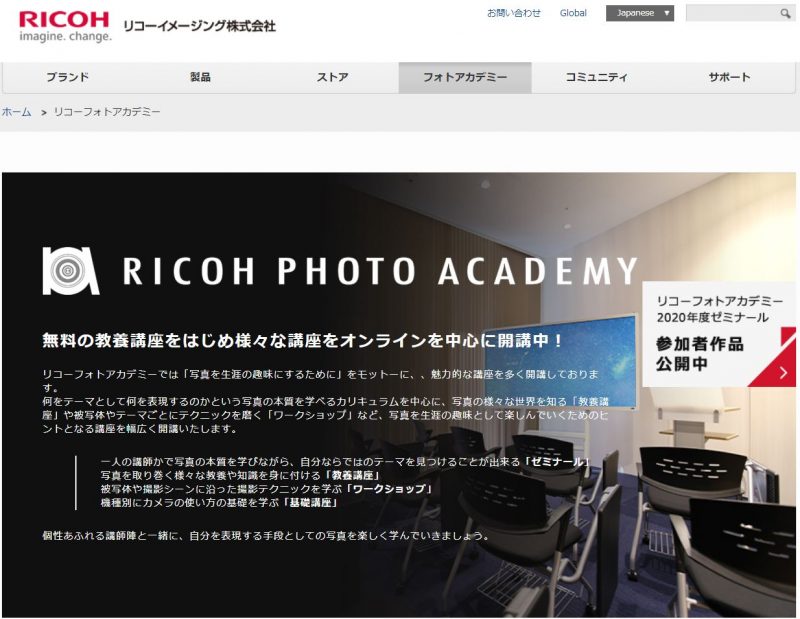Click the 「基礎講座」 bold text
The height and width of the screenshot is (619, 800).
tap(310, 503)
